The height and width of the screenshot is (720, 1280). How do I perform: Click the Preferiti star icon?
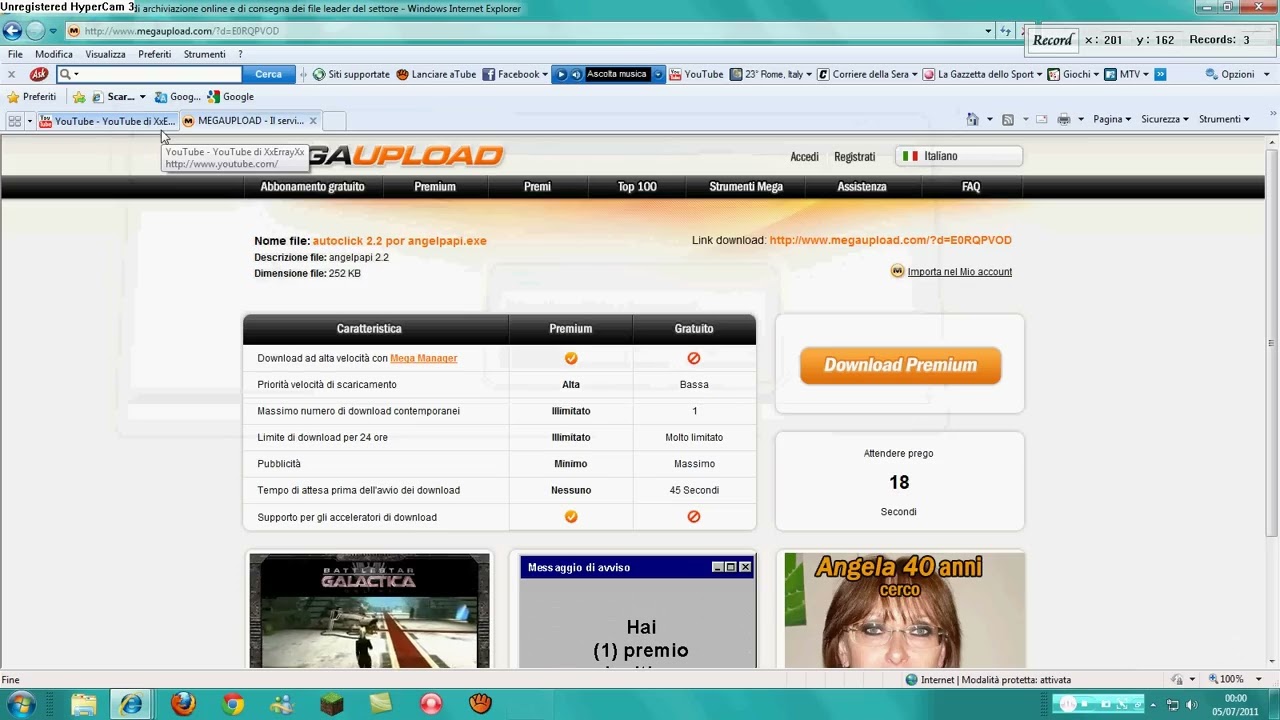coord(13,97)
